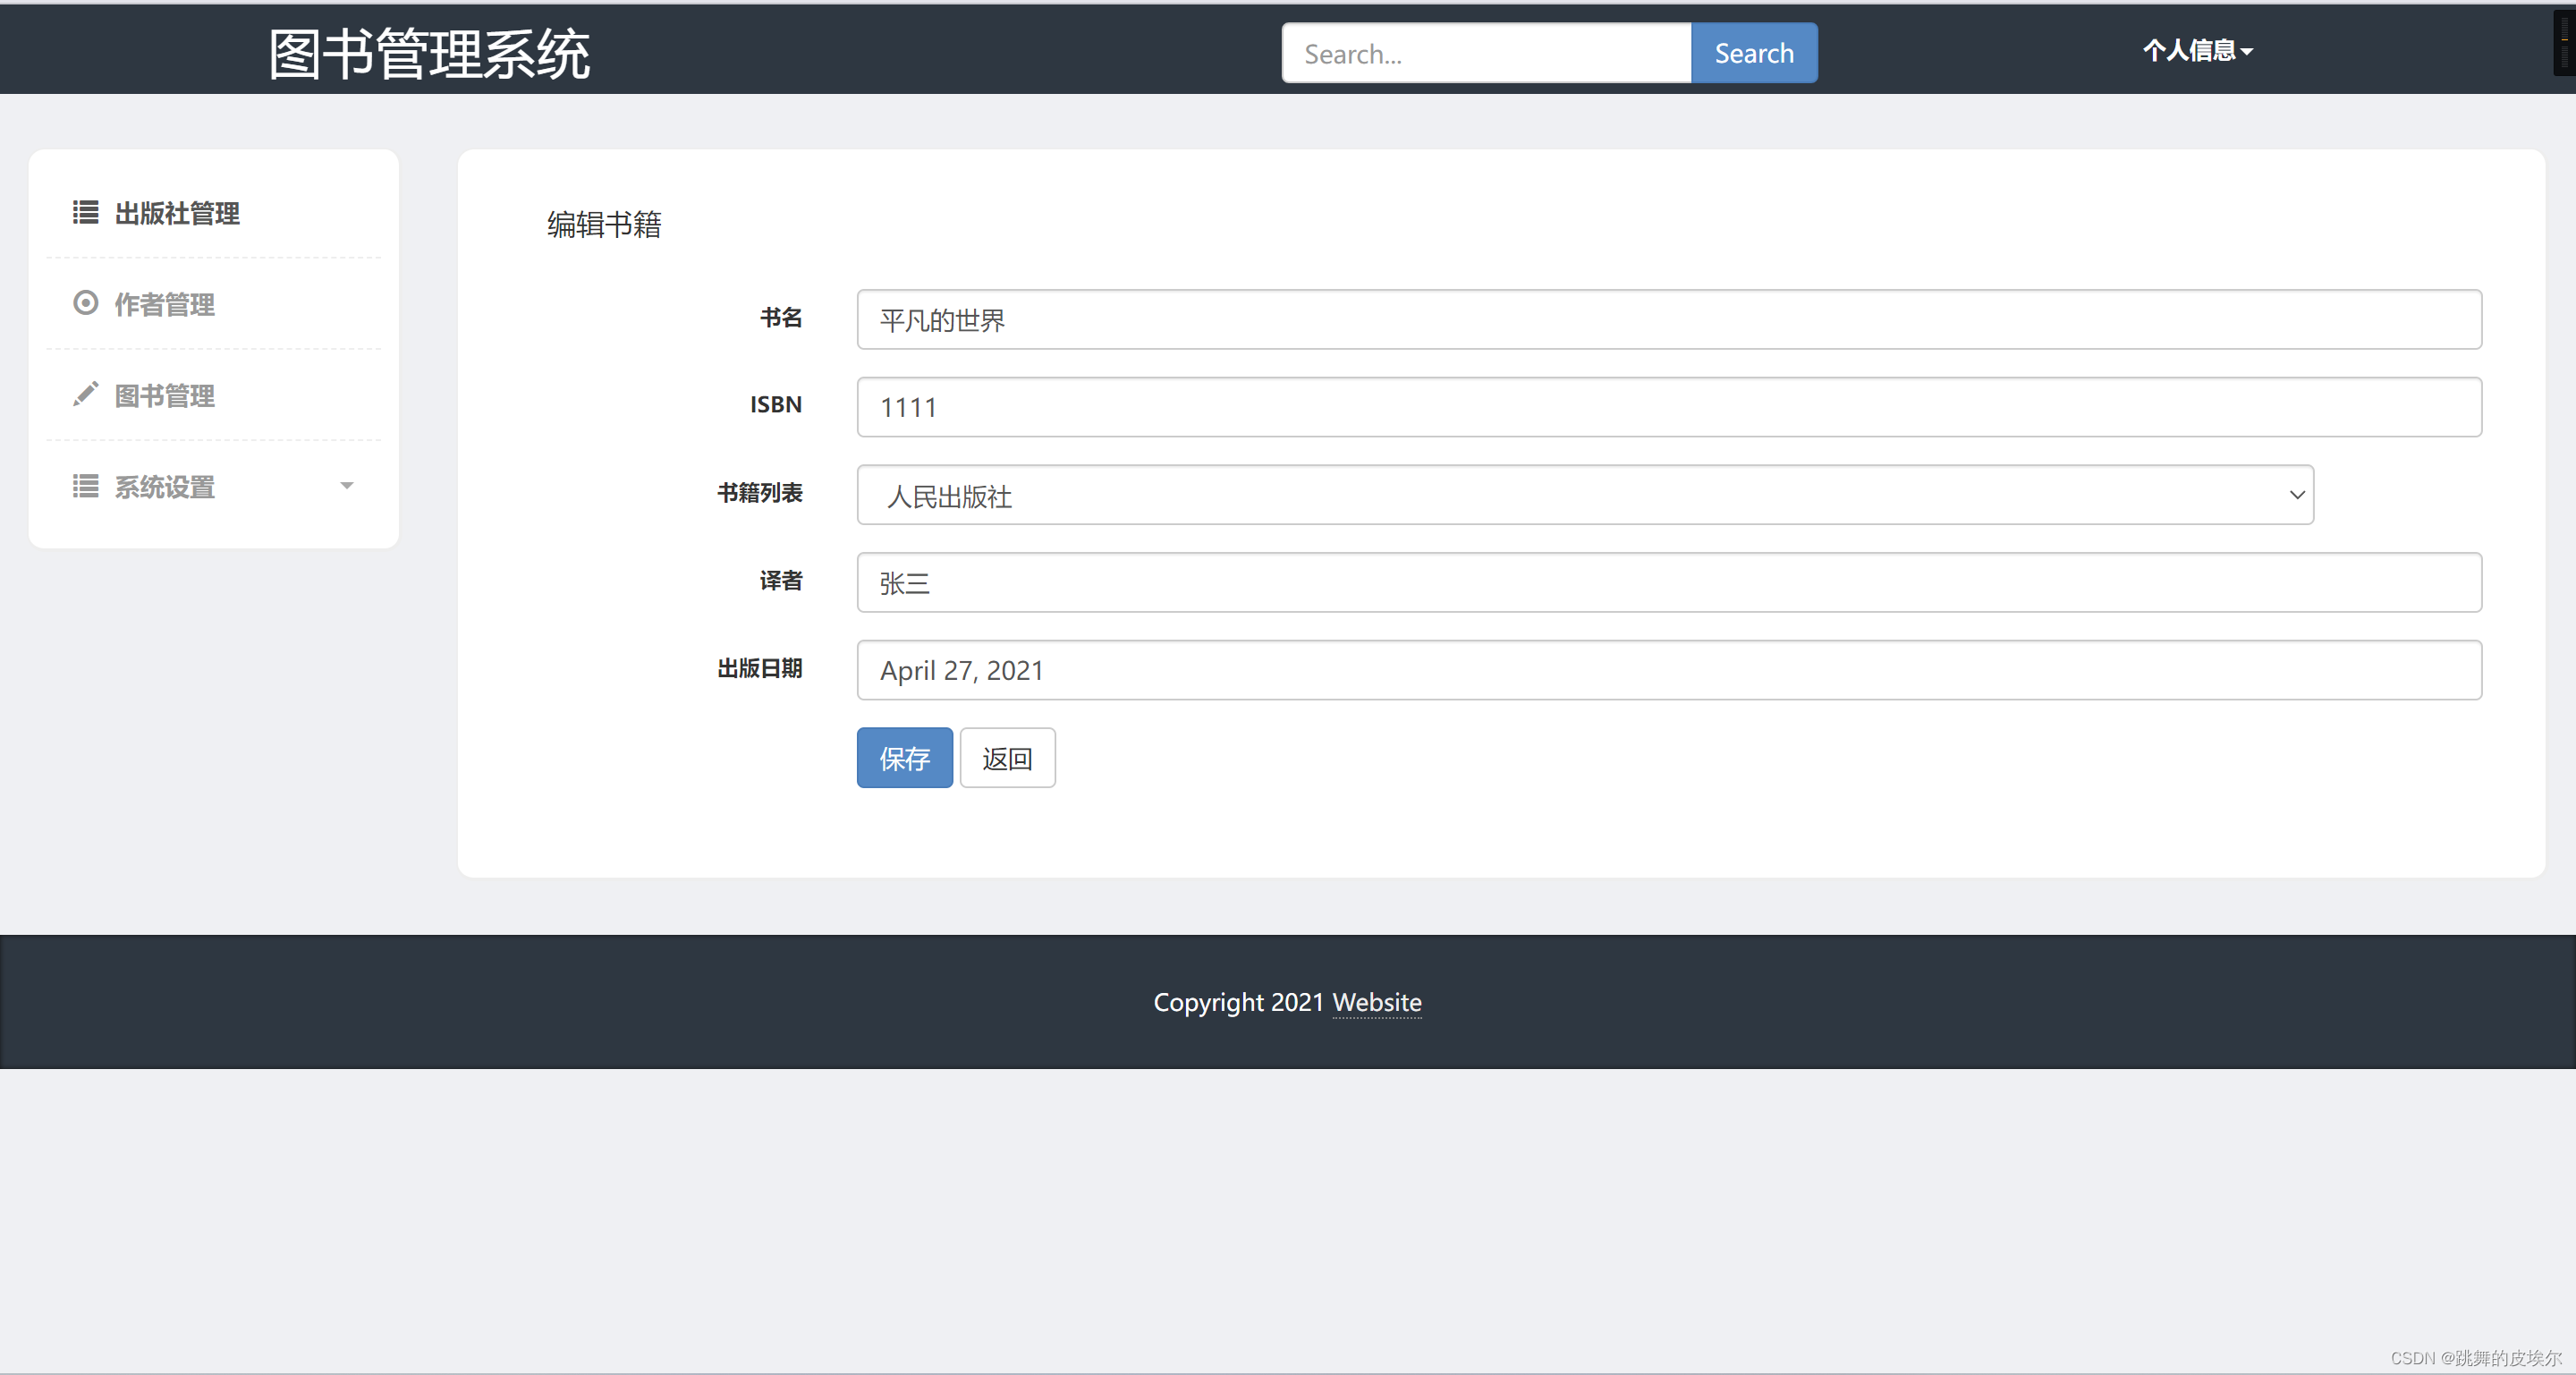The height and width of the screenshot is (1375, 2576).
Task: Click the list icon beside 系统设置
Action: click(85, 486)
